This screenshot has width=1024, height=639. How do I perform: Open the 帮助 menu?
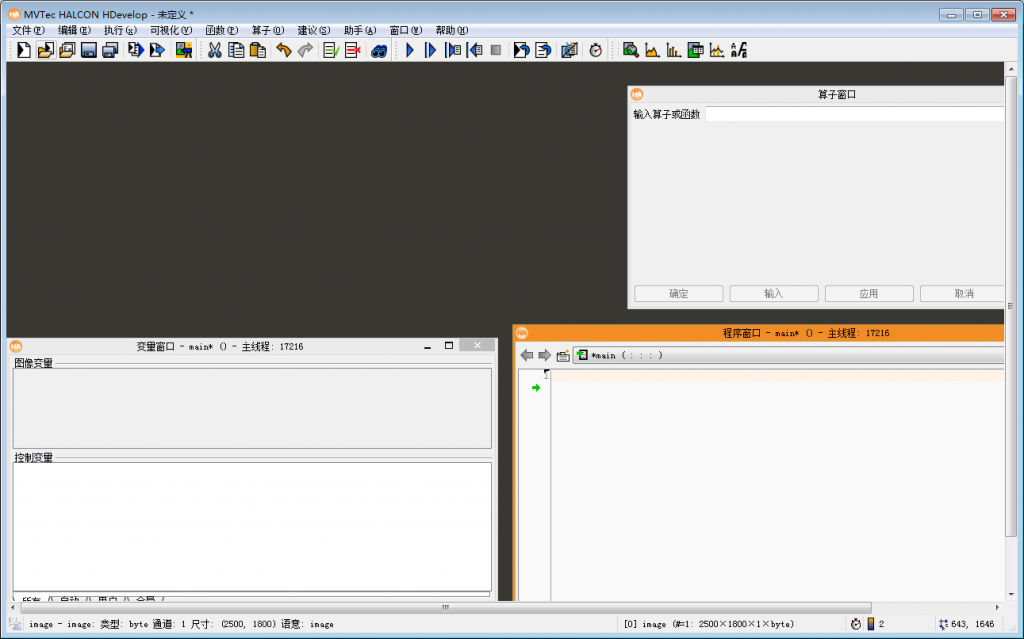tap(452, 30)
